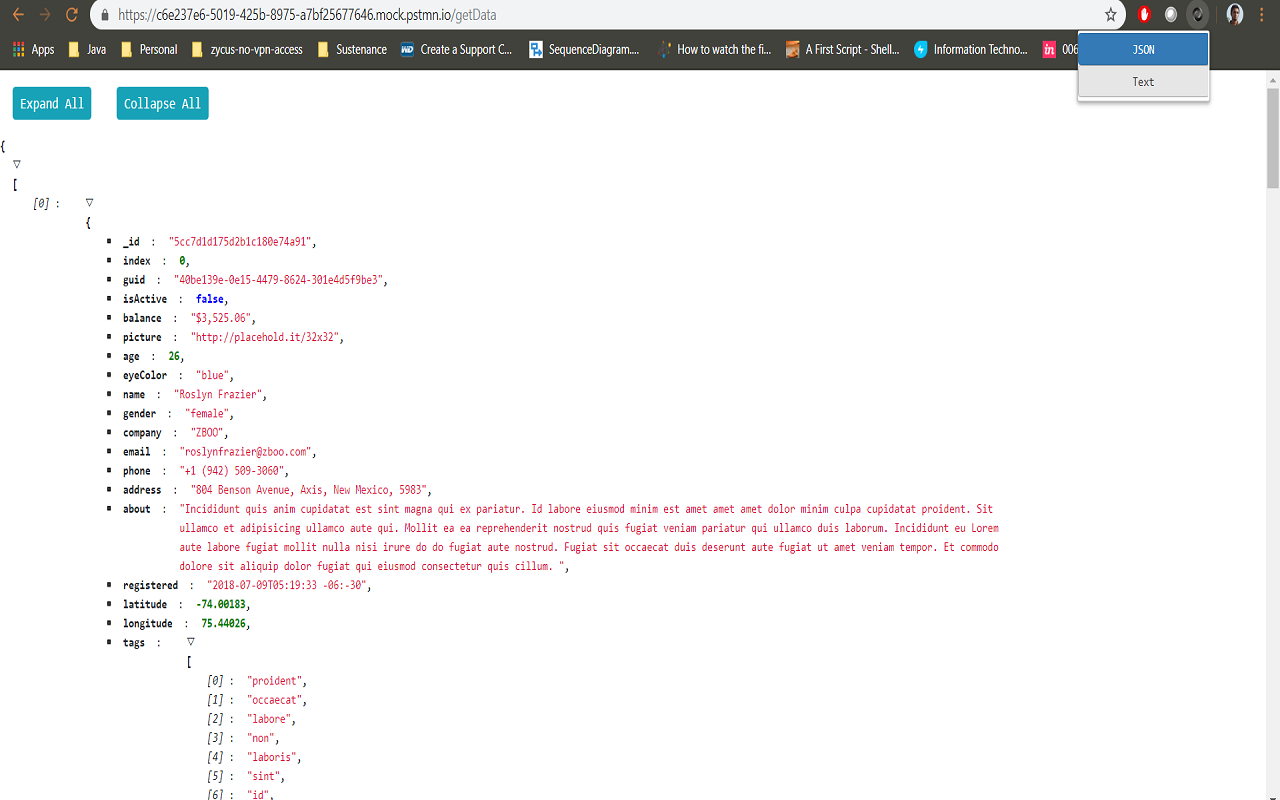
Task: Click the picture URL value
Action: click(266, 337)
